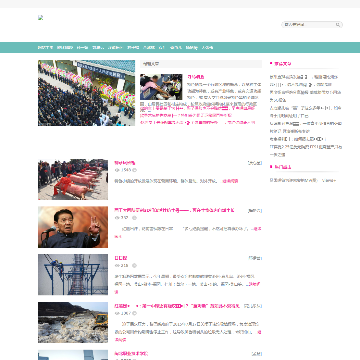Click the broken logo image in header
This screenshot has width=360, height=360.
(x=40, y=18)
